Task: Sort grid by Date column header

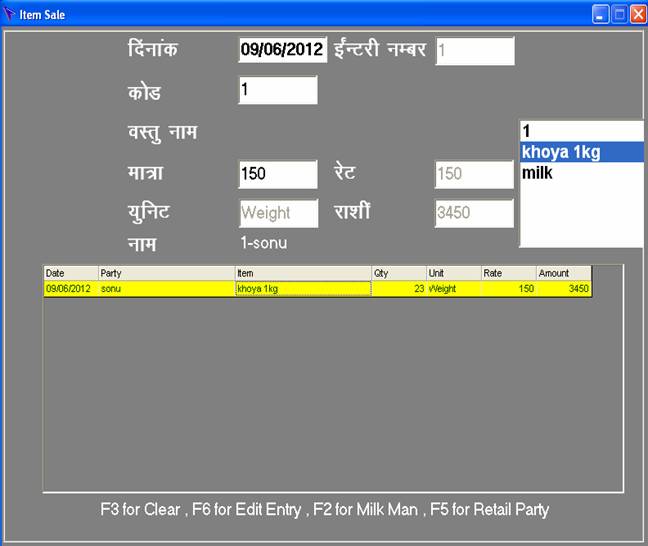Action: pyautogui.click(x=70, y=272)
